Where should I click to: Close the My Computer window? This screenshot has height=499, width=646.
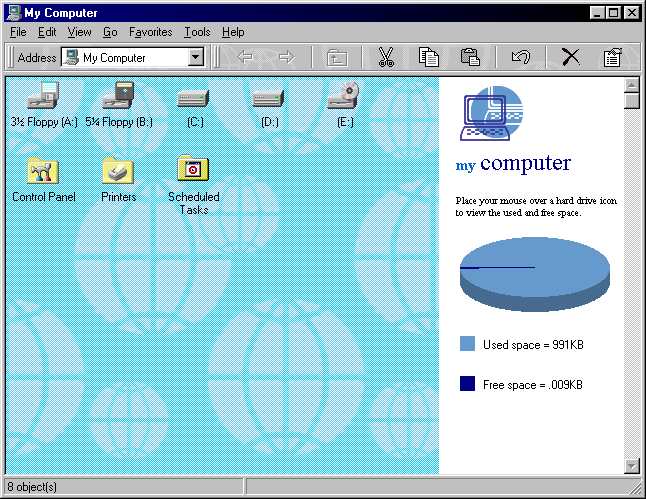pyautogui.click(x=631, y=13)
